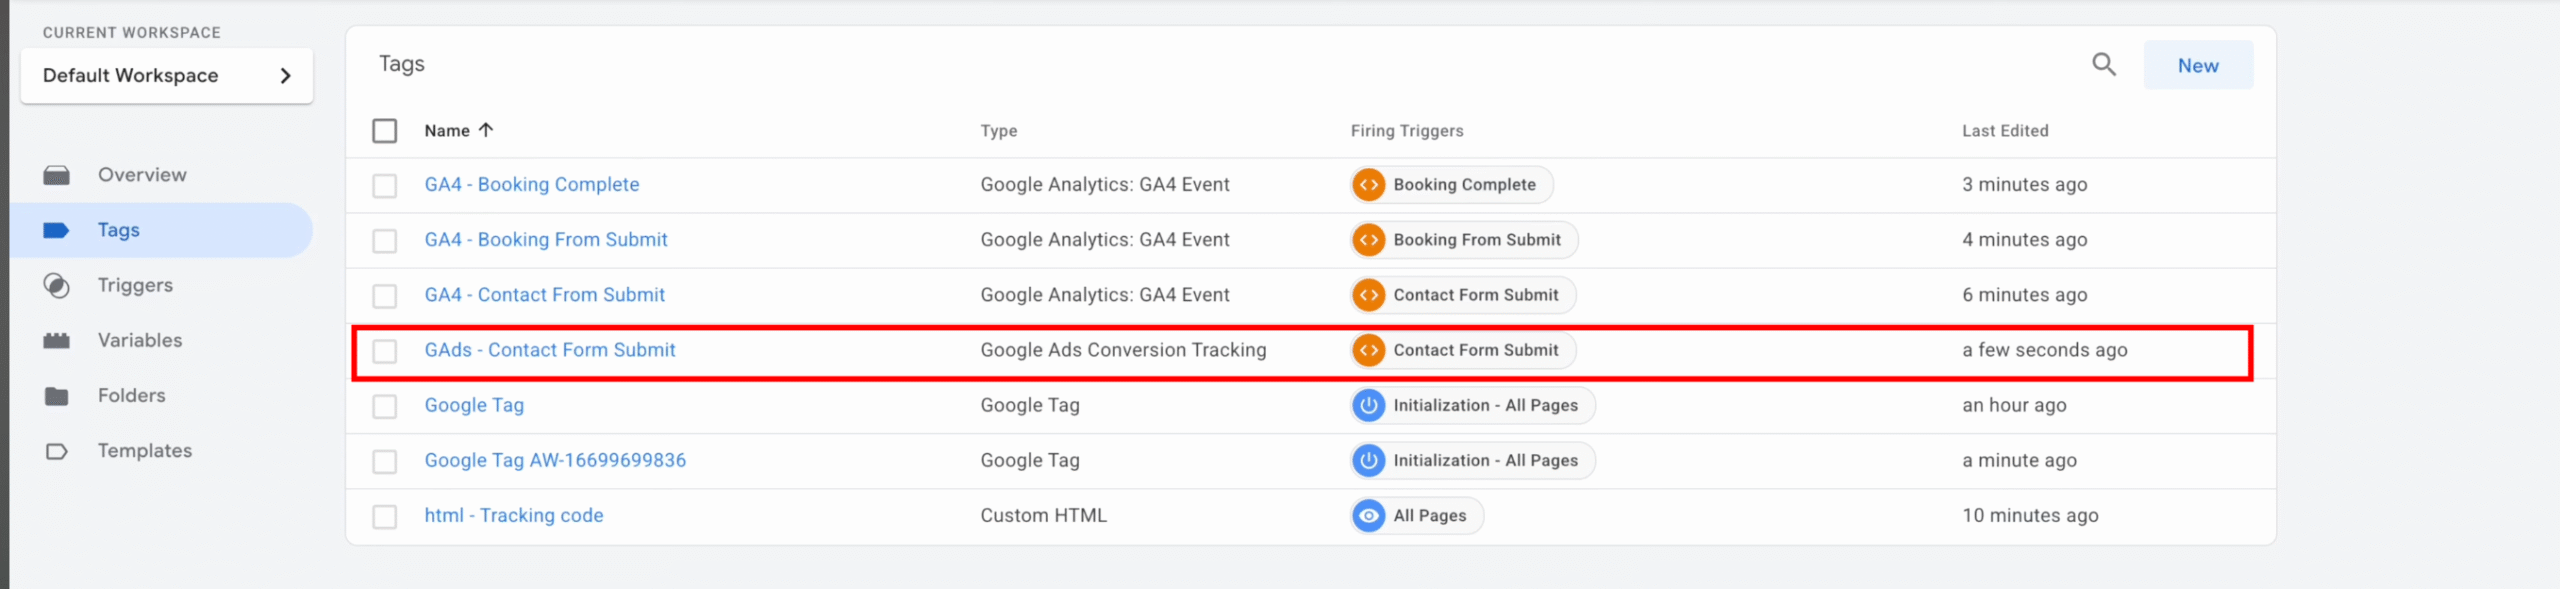
Task: Click the Booking Complete trigger's orange icon
Action: [1368, 185]
